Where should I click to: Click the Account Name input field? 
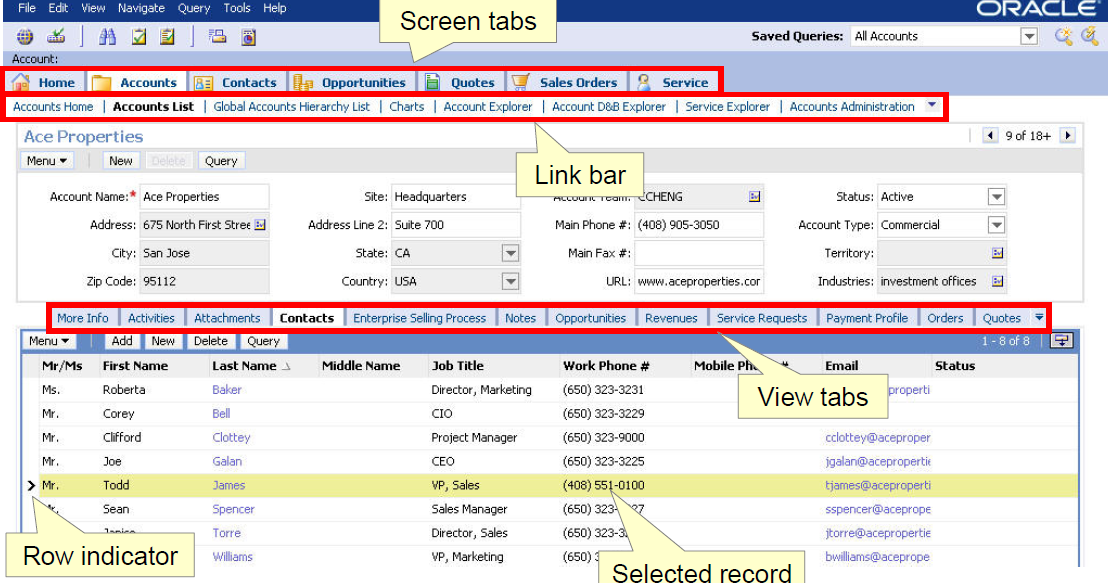pos(204,197)
